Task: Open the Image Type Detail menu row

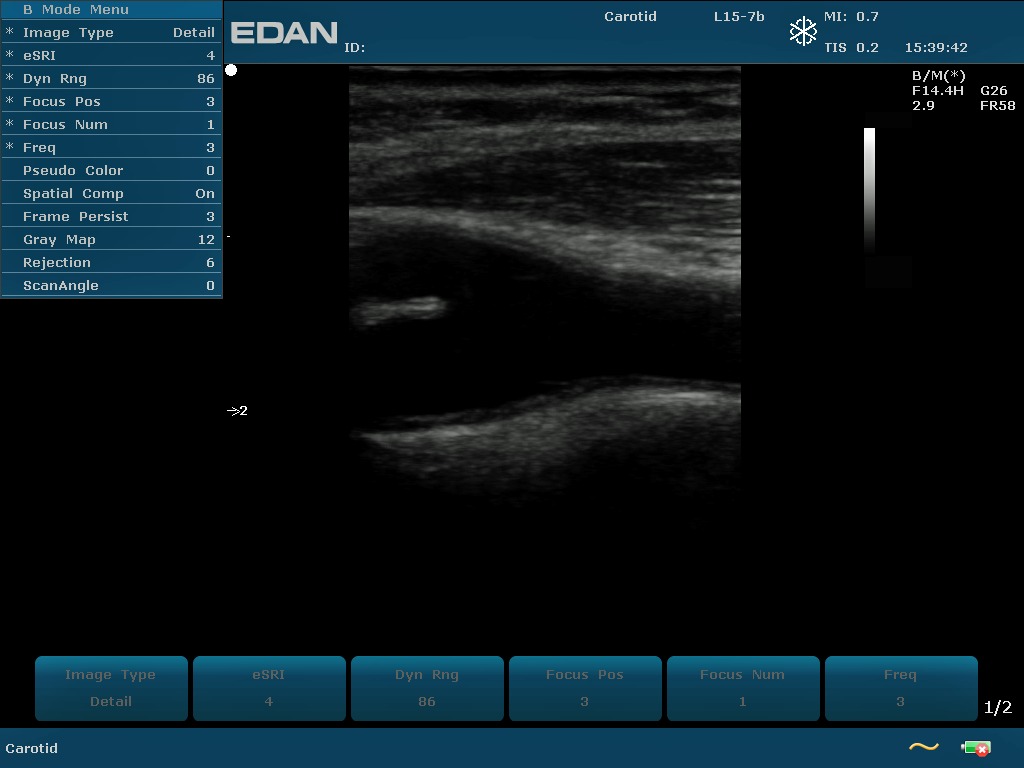Action: (x=111, y=33)
